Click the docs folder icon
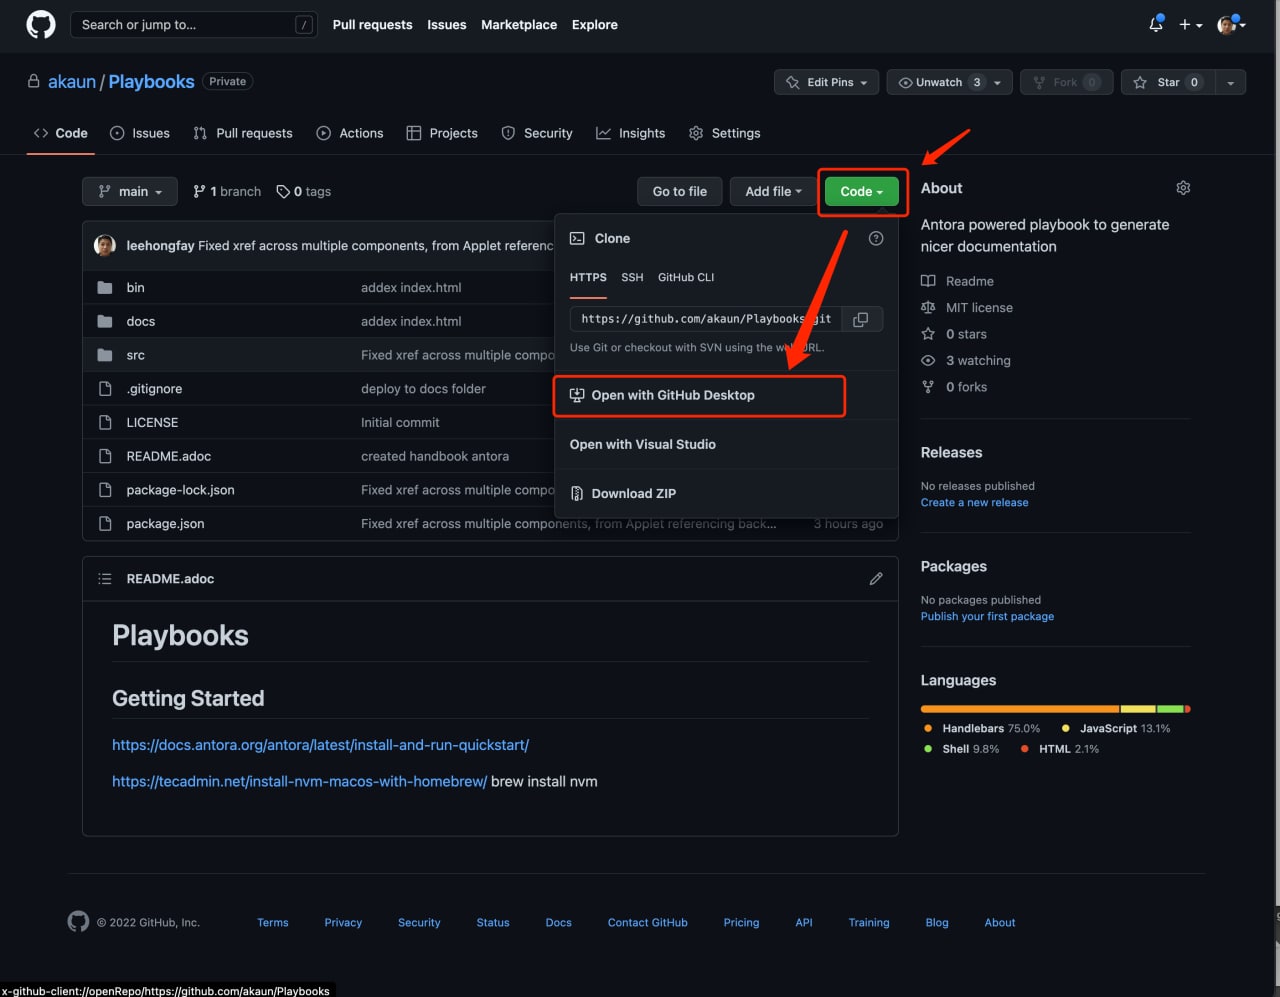The height and width of the screenshot is (997, 1280). click(x=105, y=321)
